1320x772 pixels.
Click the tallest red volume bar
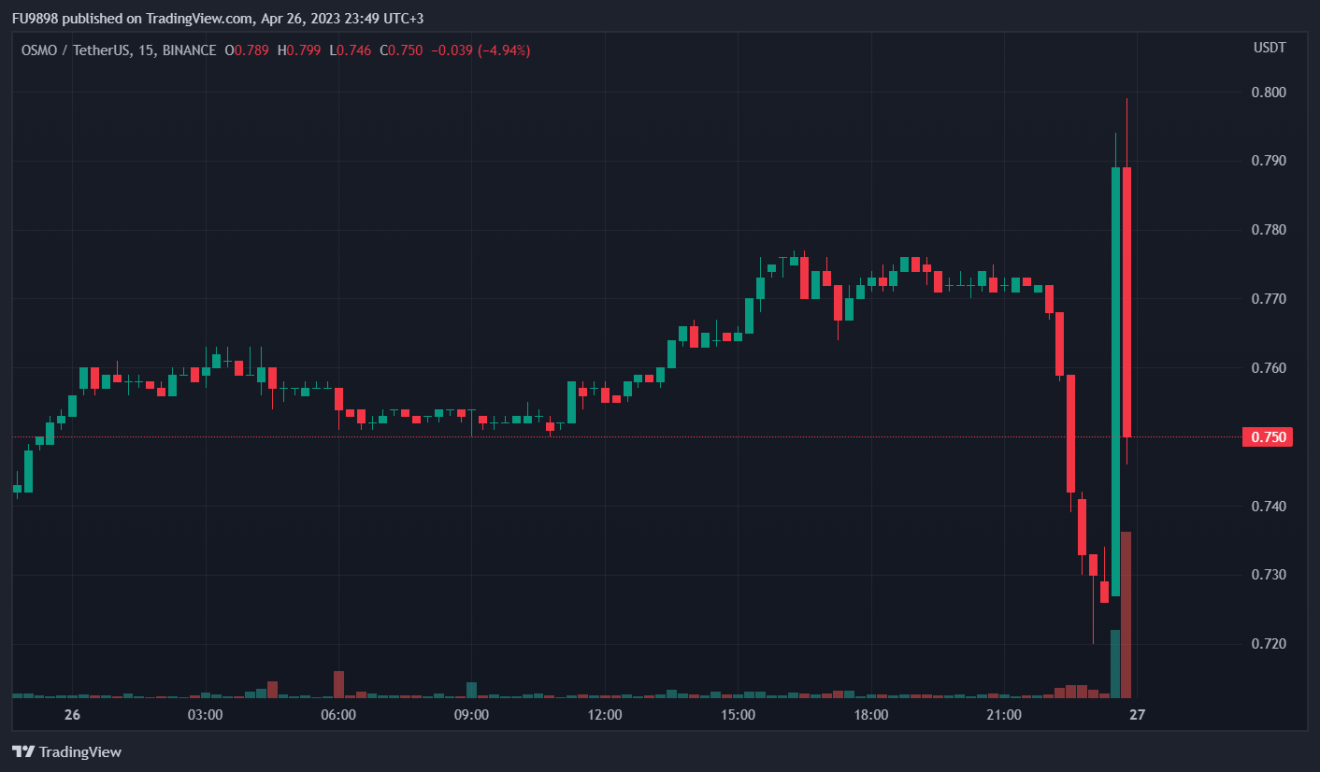[x=1126, y=614]
